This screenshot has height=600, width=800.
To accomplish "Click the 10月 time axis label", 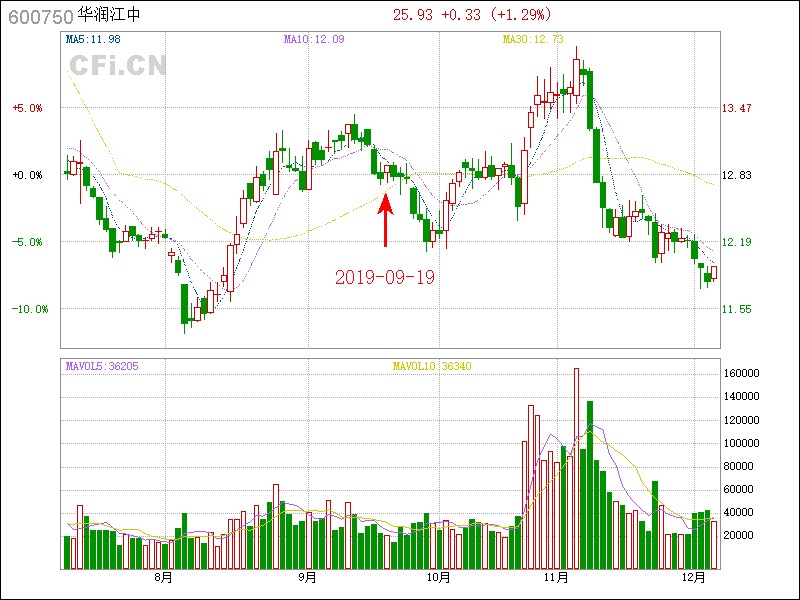I will [x=437, y=577].
